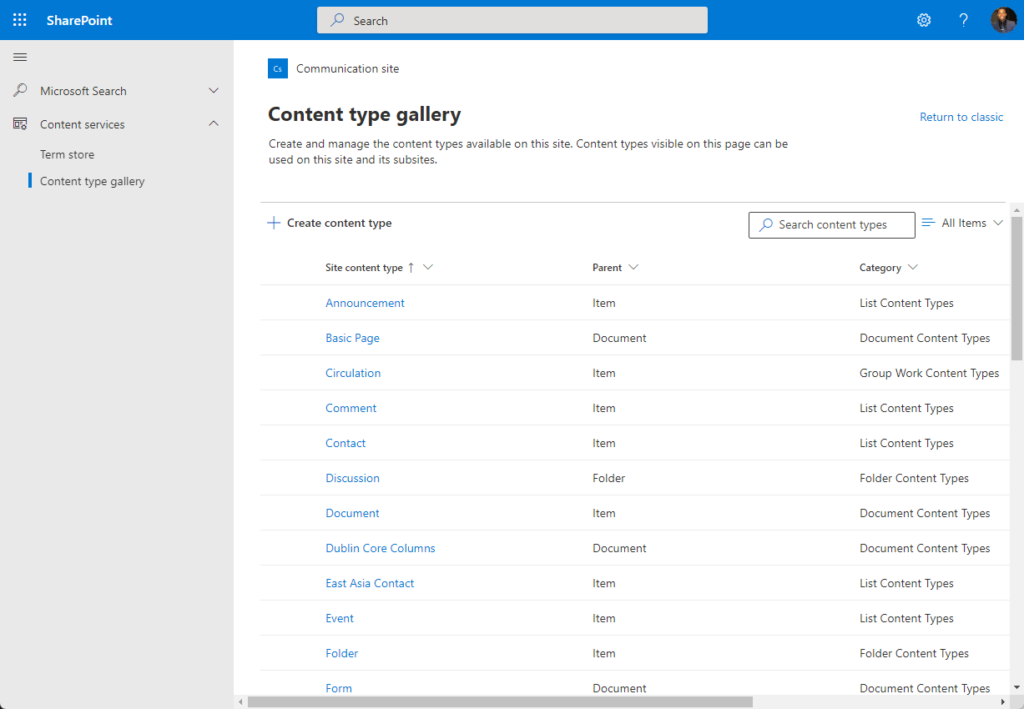
Task: Open the Parent column dropdown chevron
Action: [x=633, y=267]
